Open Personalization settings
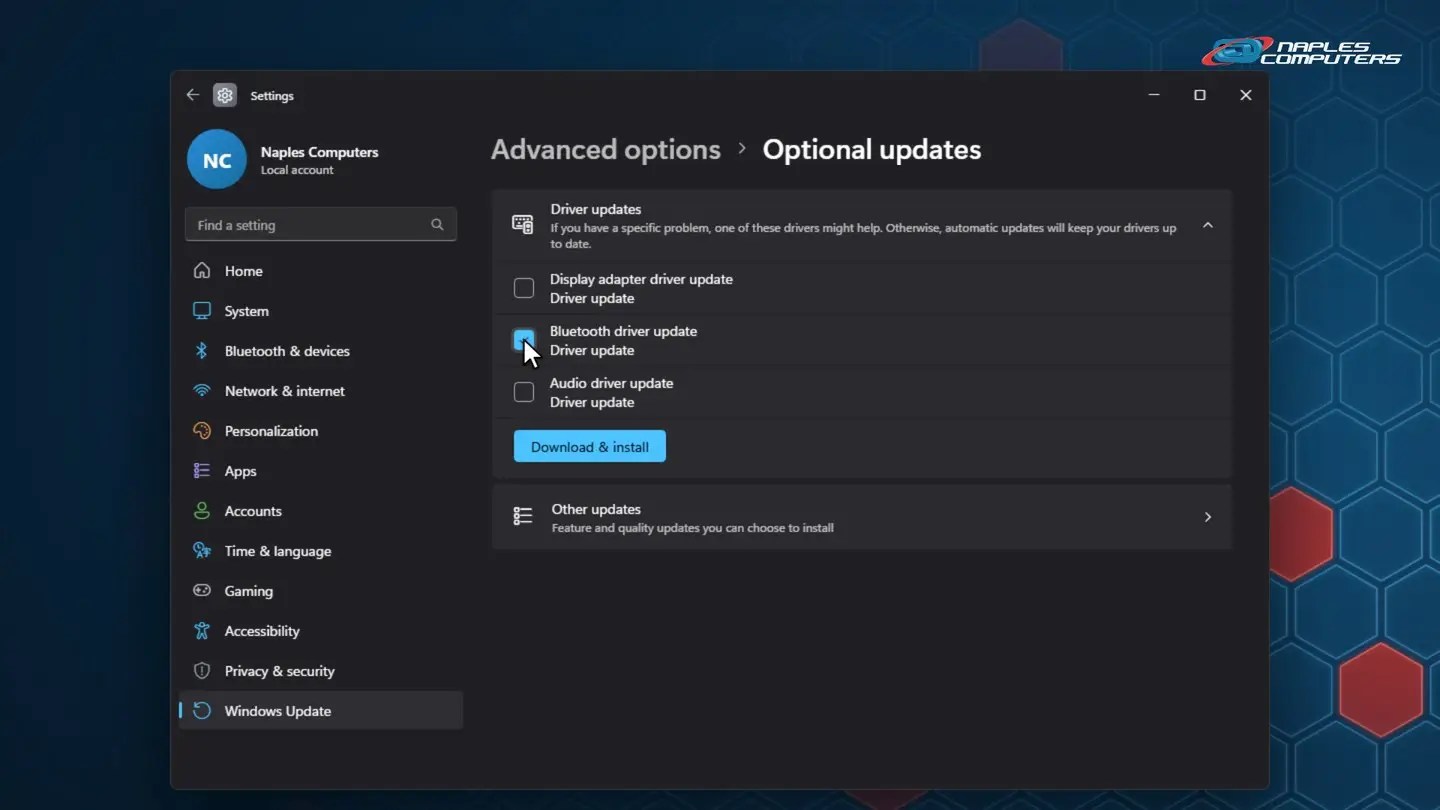 tap(321, 431)
